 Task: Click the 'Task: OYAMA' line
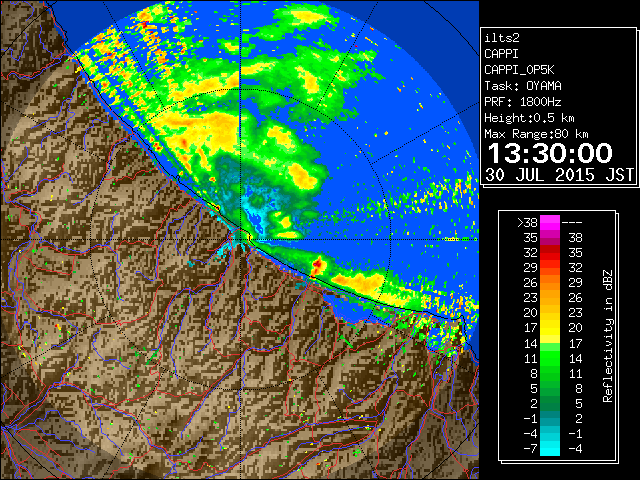(523, 86)
